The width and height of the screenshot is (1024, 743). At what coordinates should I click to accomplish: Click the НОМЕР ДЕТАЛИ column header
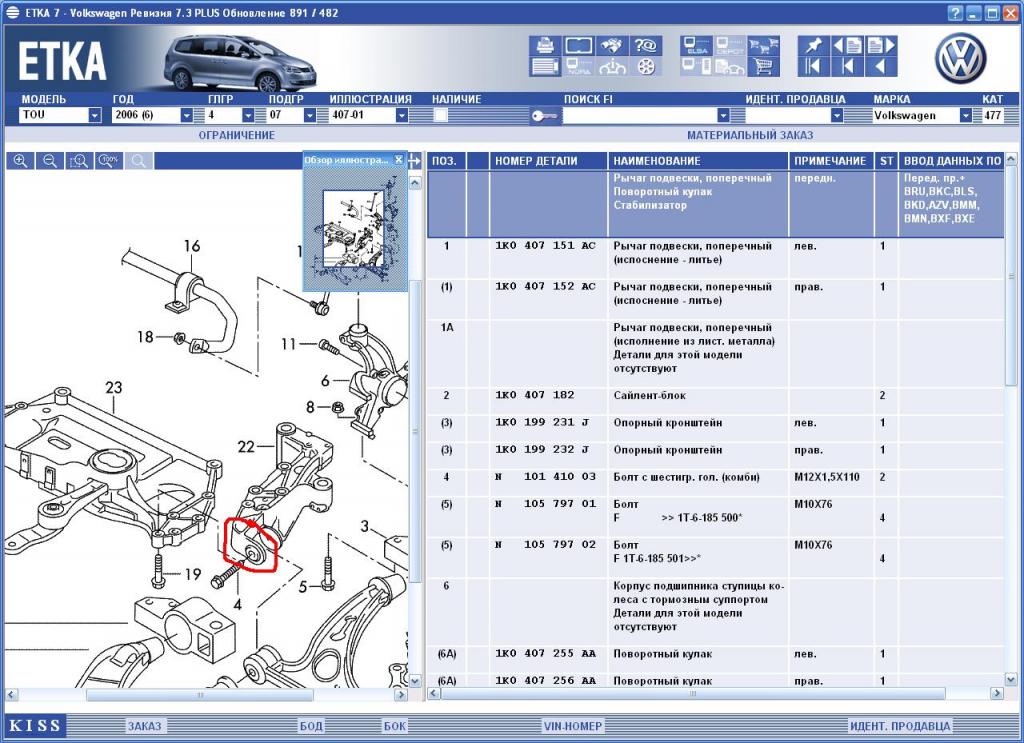coord(549,161)
